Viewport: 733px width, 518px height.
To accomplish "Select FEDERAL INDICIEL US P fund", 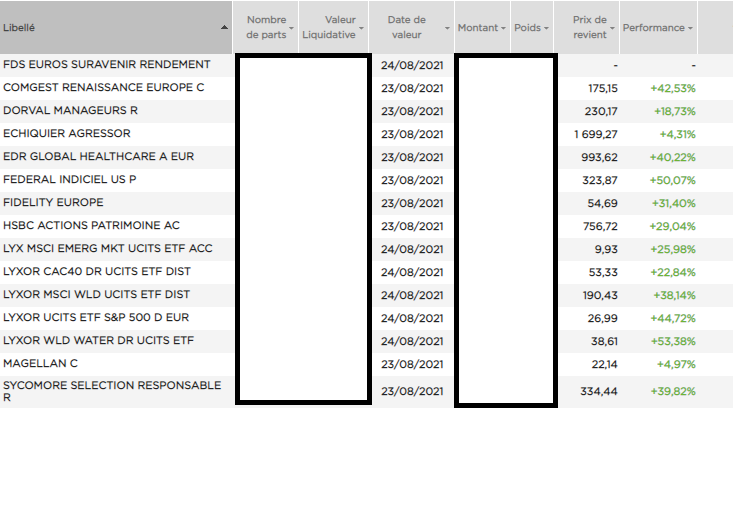I will pyautogui.click(x=70, y=179).
